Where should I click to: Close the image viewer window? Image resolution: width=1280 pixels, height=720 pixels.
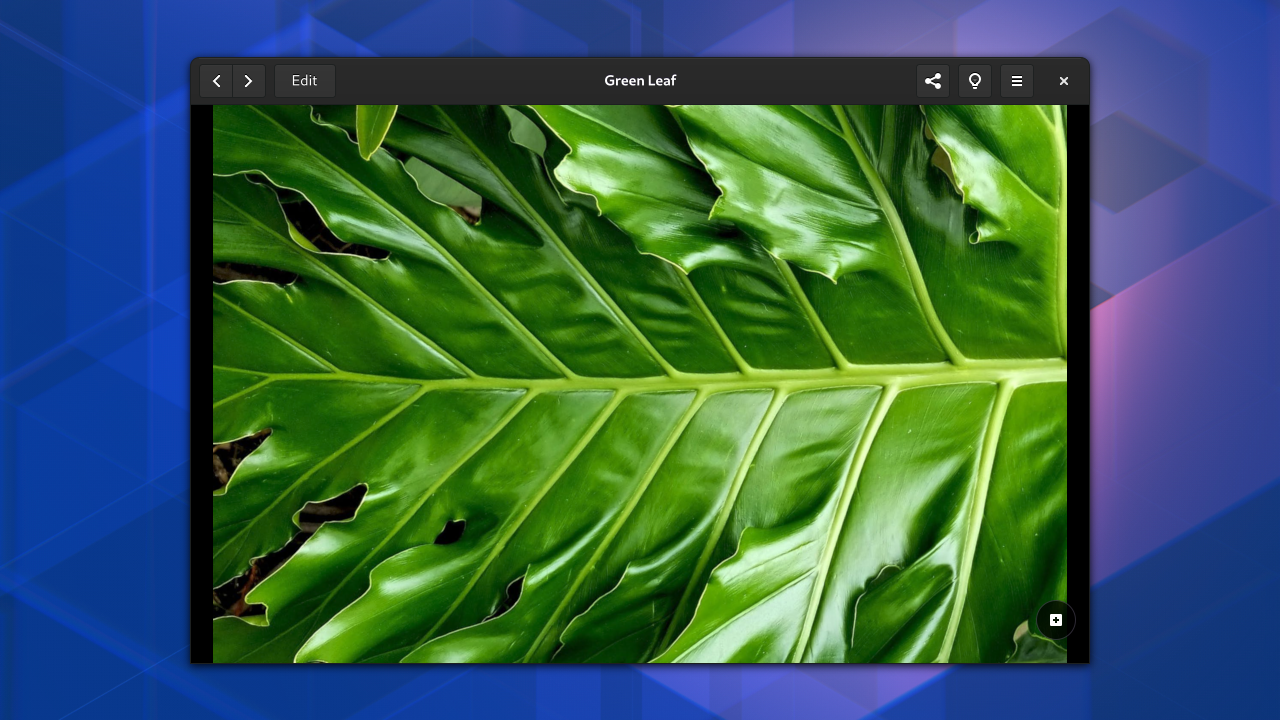coord(1064,81)
